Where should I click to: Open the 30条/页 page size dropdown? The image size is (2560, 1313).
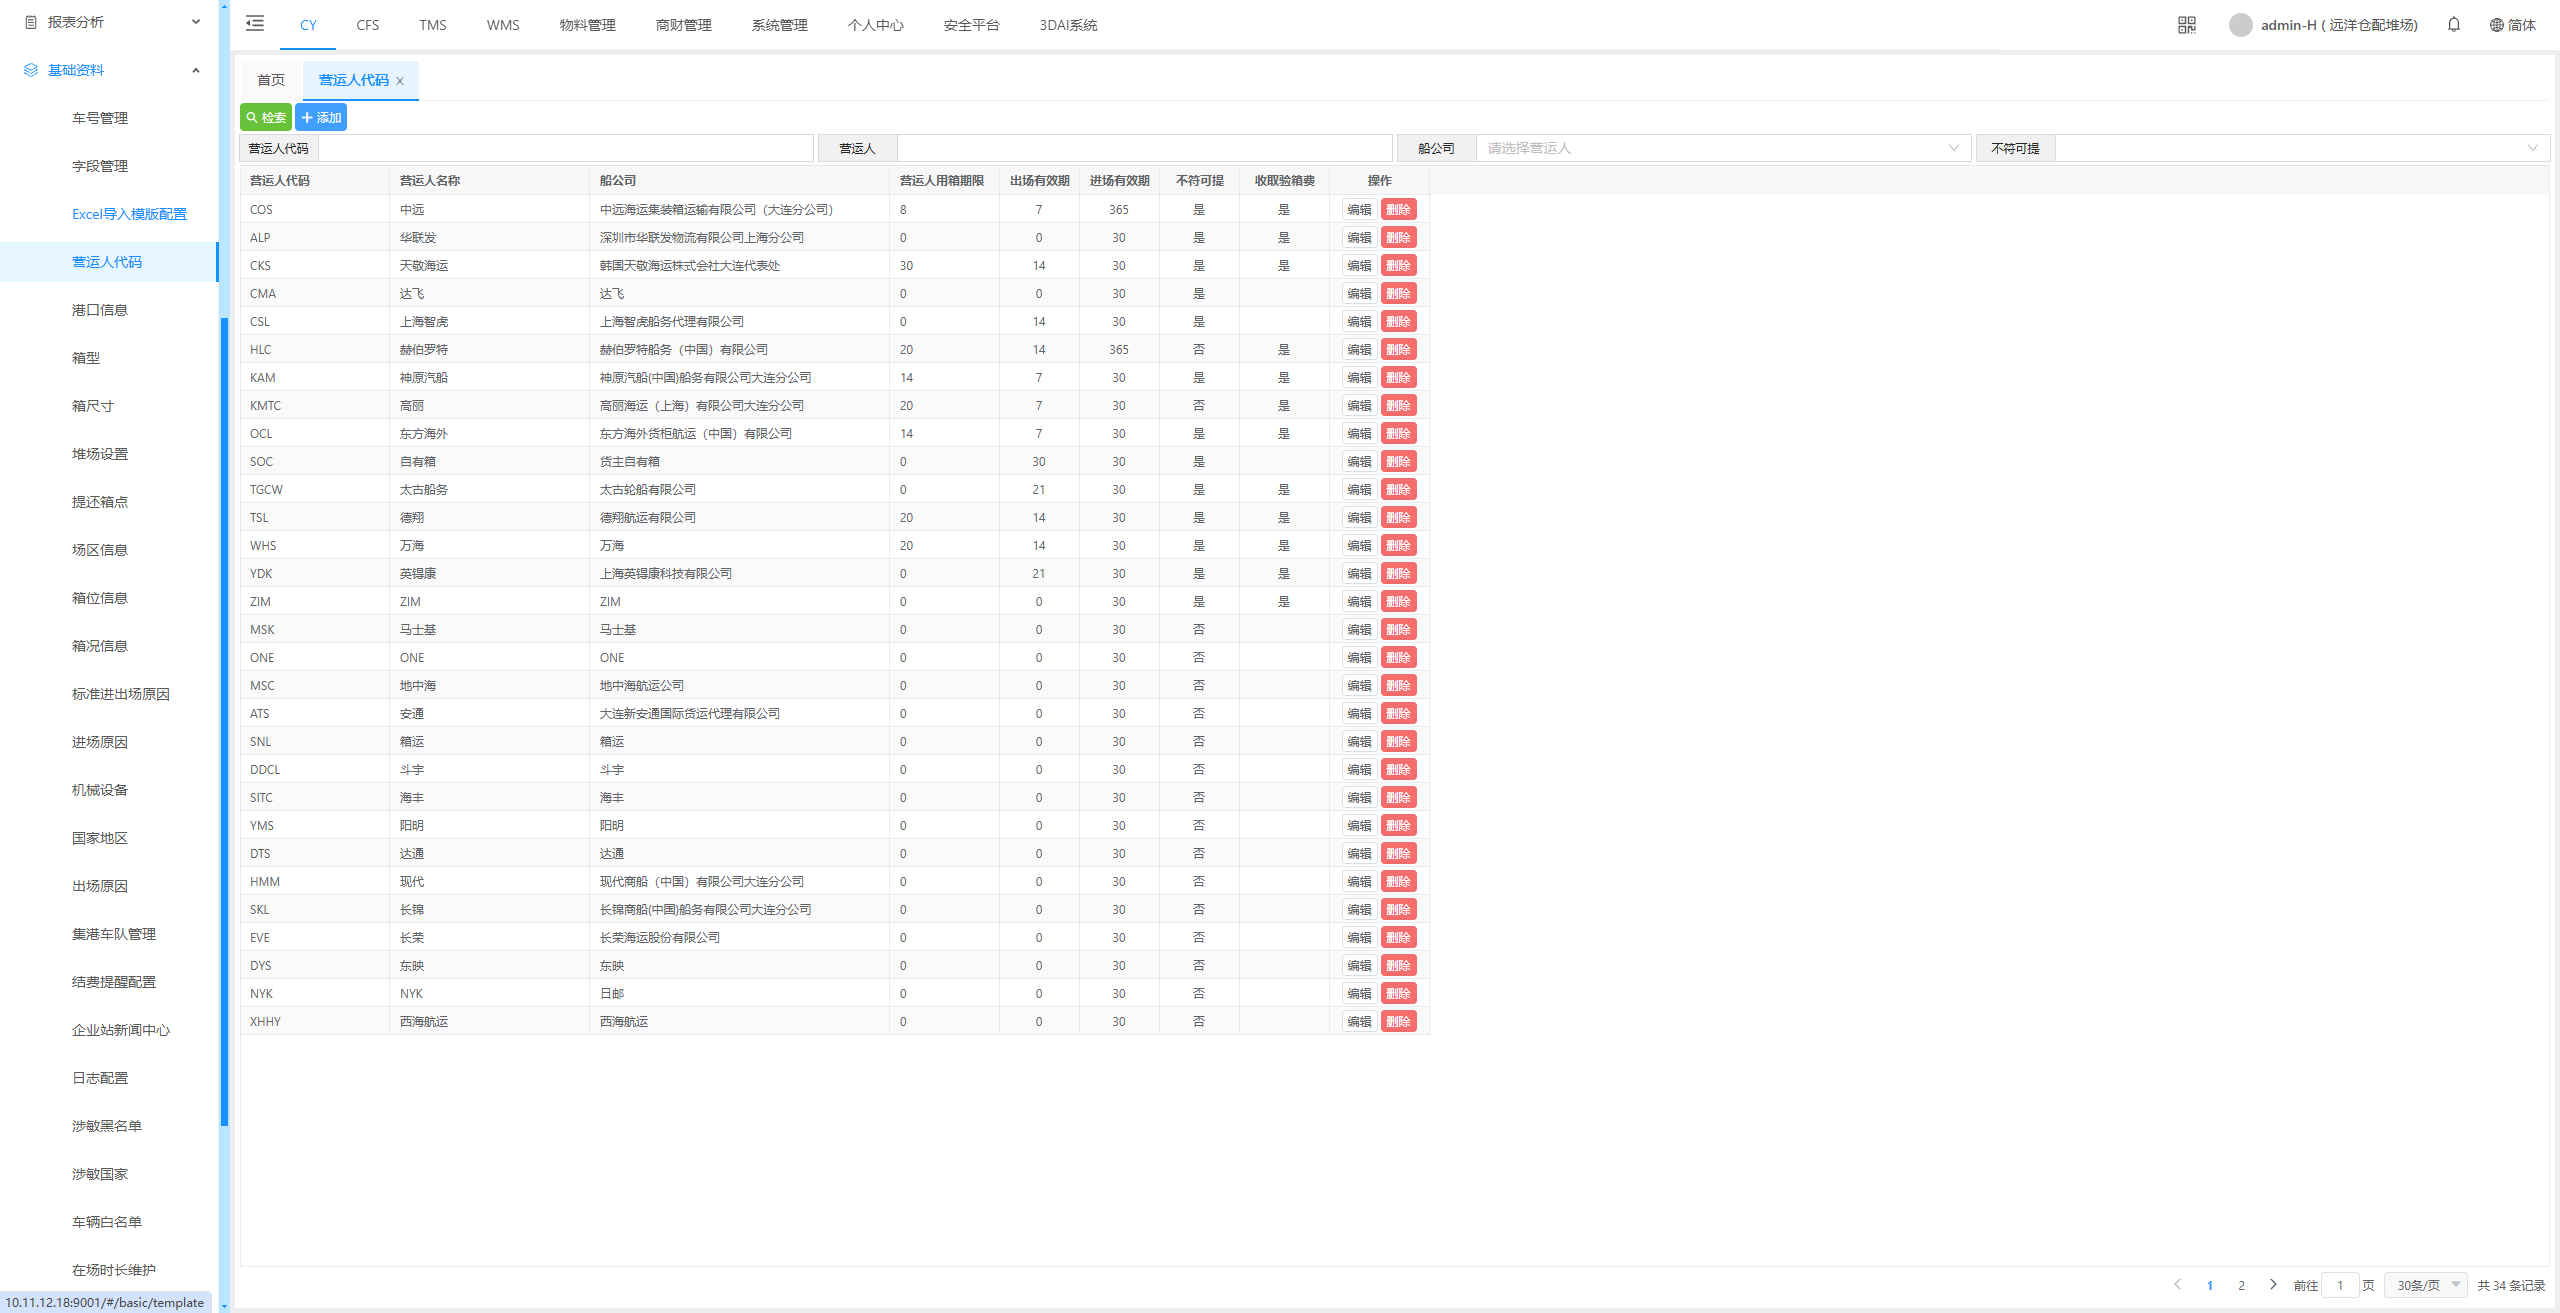tap(2426, 1285)
